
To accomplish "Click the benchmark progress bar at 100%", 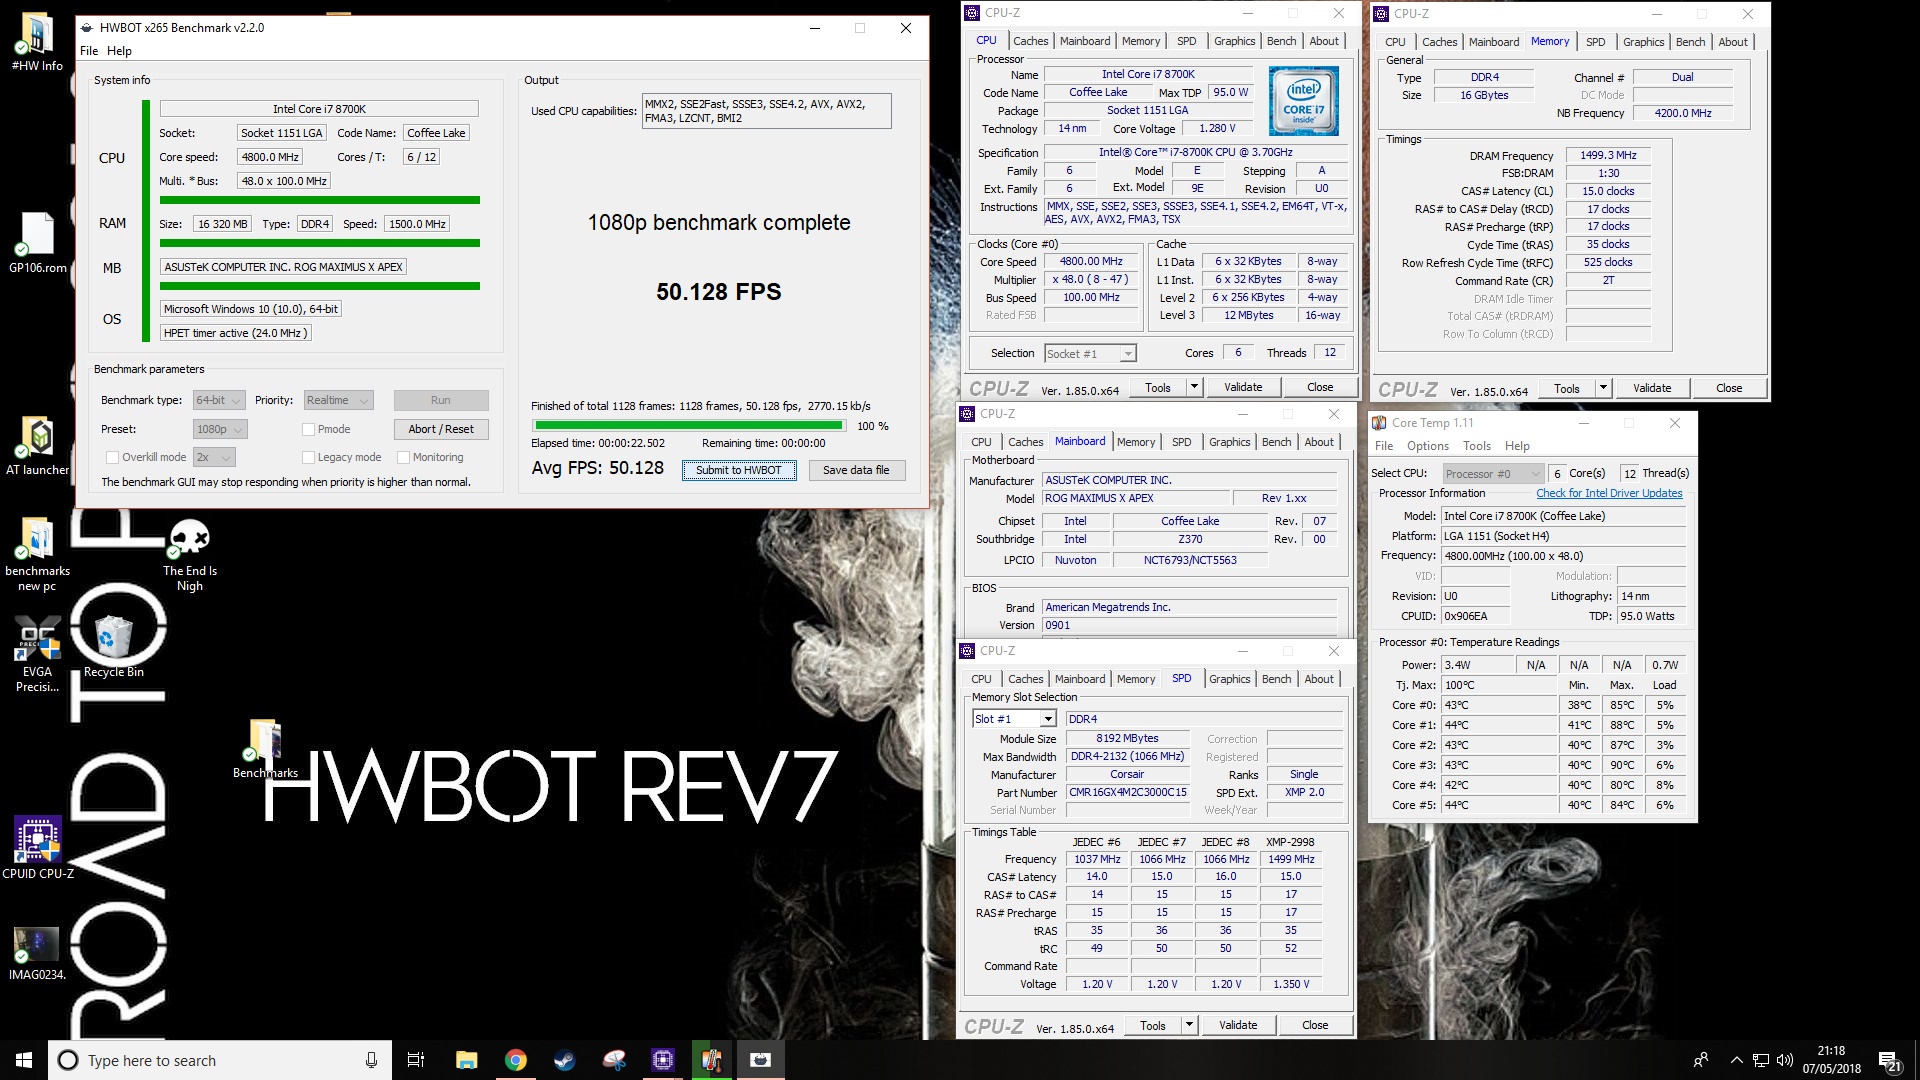I will 691,426.
